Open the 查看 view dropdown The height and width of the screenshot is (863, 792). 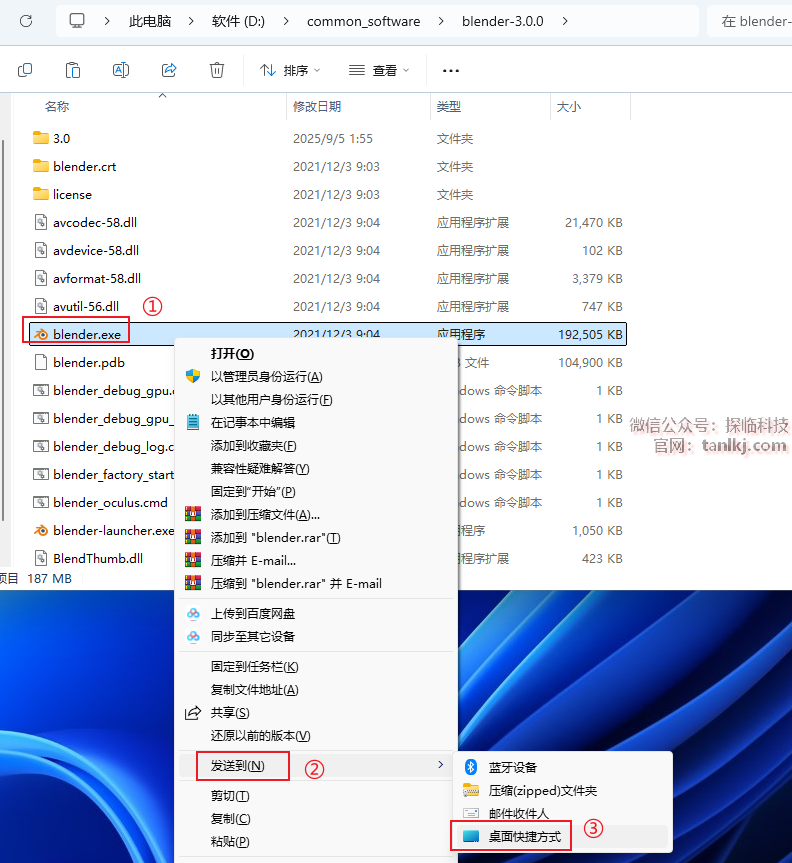point(379,70)
